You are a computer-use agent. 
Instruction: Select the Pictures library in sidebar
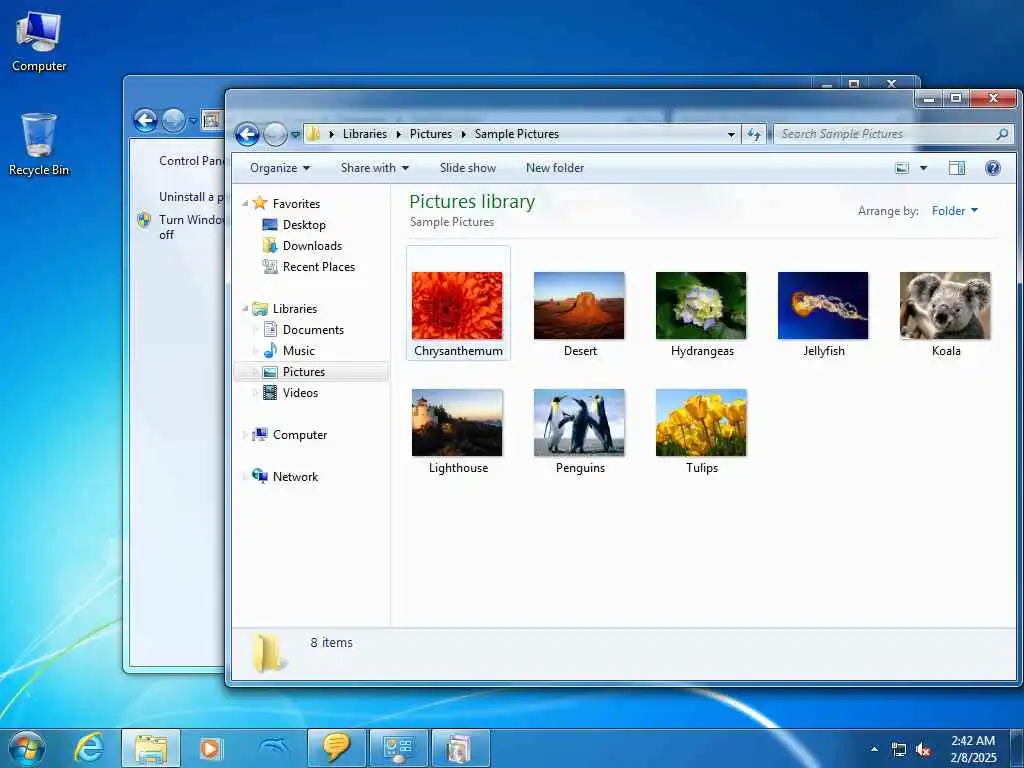[312, 372]
